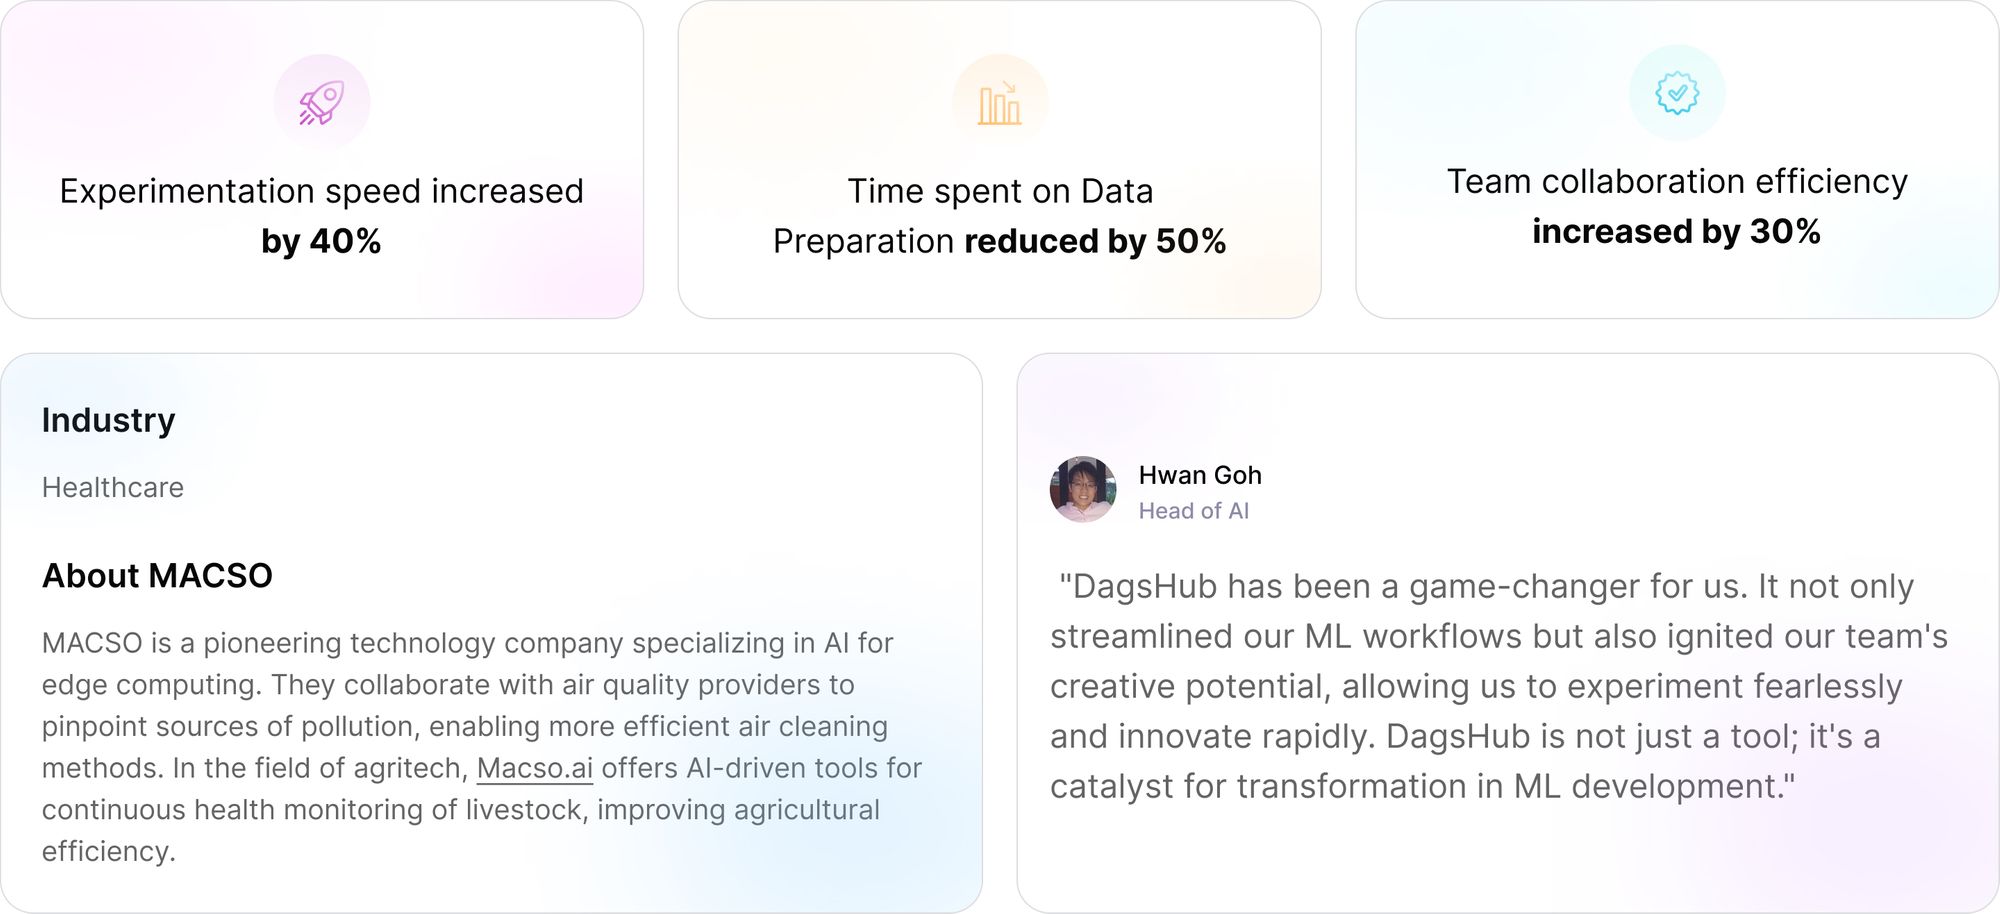Click the "continuous health monitoring of livestock" phrase
This screenshot has width=2000, height=914.
315,810
